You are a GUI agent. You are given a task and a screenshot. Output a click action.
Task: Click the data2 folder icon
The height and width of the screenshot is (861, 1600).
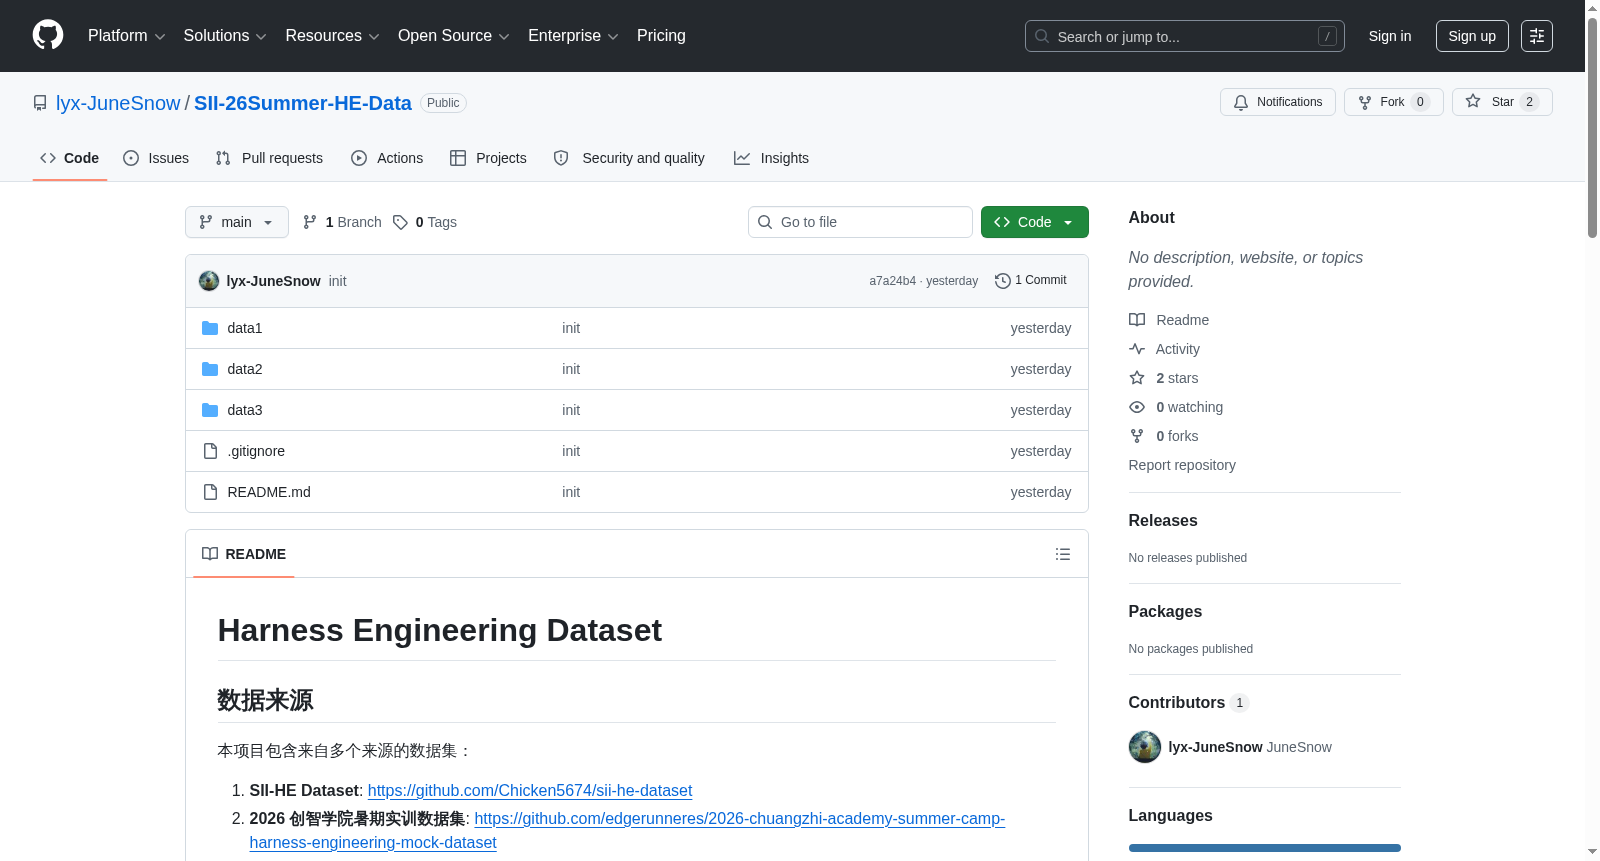210,369
